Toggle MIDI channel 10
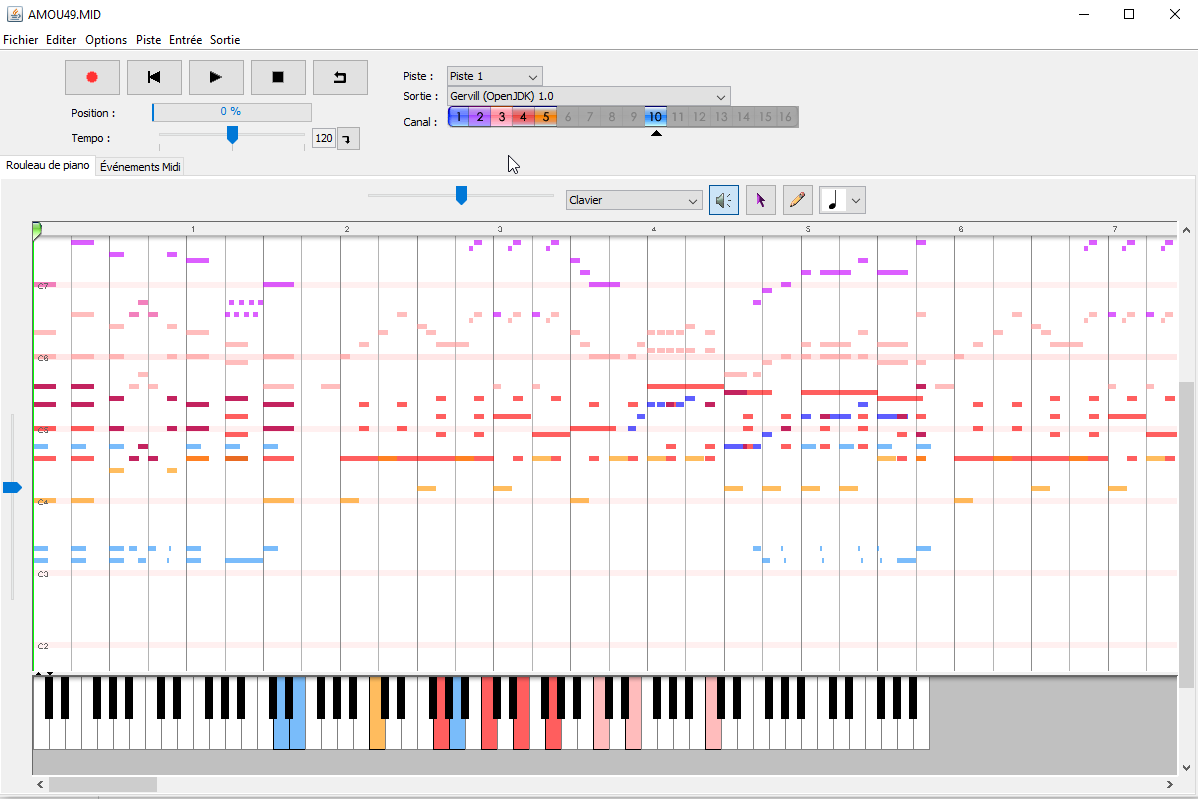This screenshot has height=799, width=1198. pyautogui.click(x=655, y=117)
